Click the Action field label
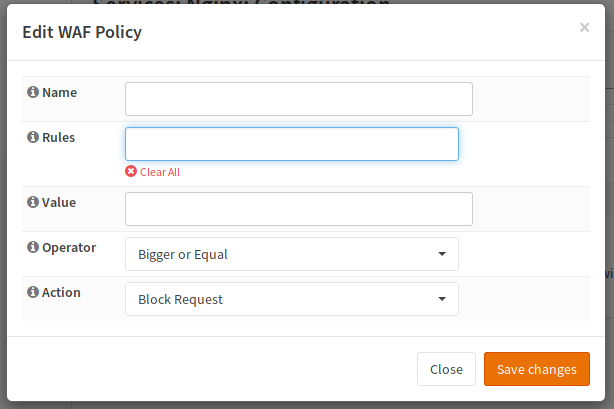Screen dimensions: 614x409 tap(61, 292)
